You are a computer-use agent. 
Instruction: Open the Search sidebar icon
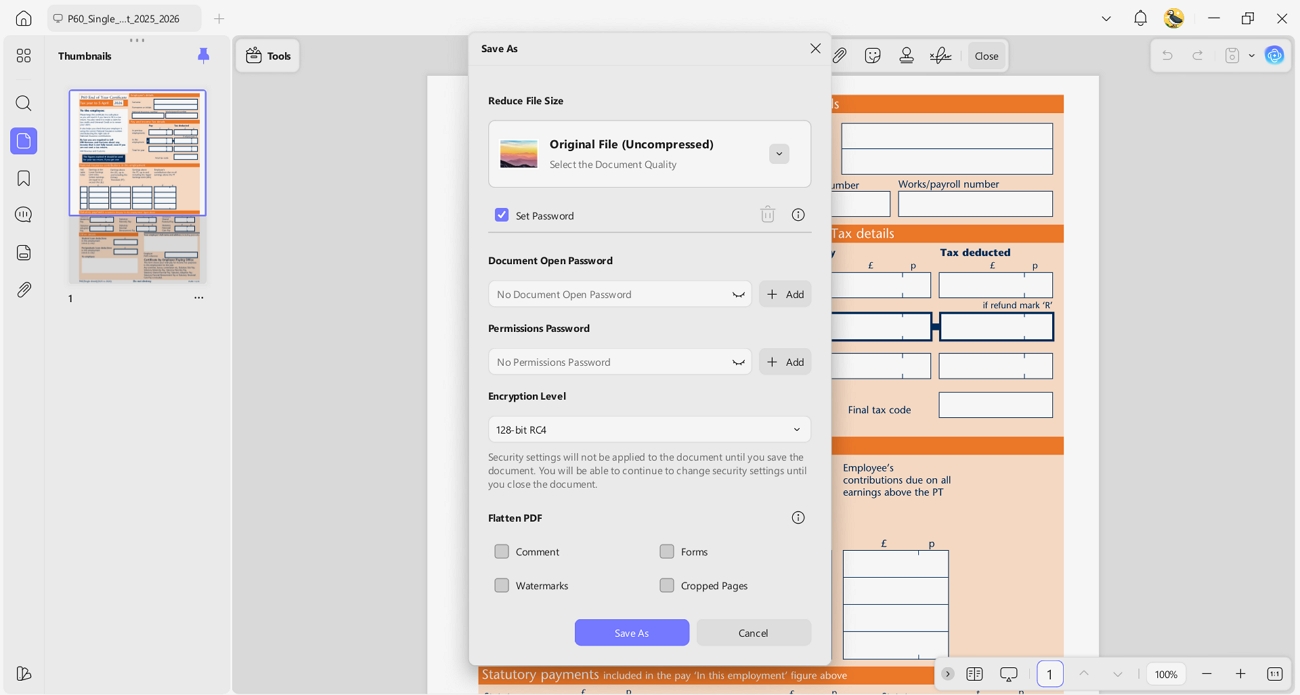(x=24, y=103)
